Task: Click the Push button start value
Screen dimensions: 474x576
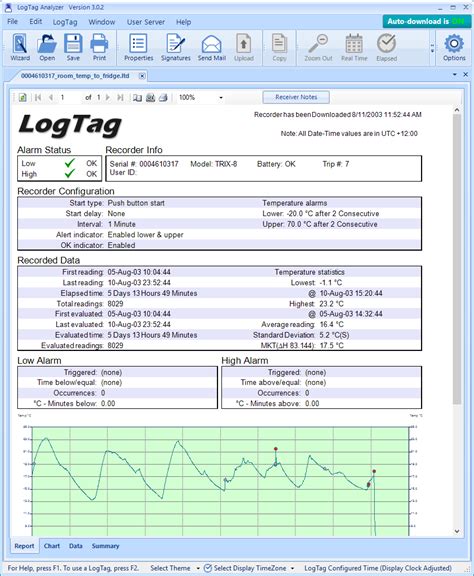Action: pyautogui.click(x=136, y=203)
